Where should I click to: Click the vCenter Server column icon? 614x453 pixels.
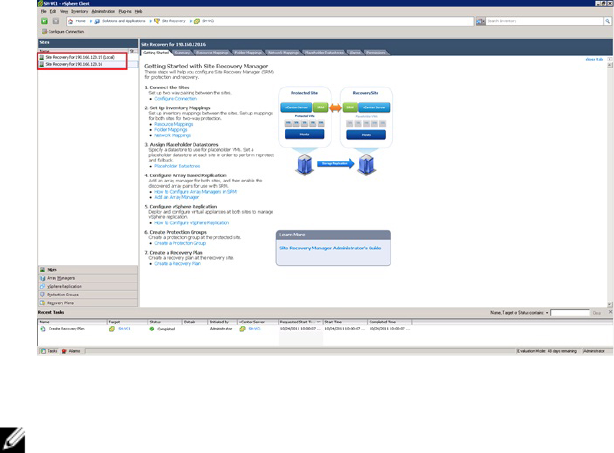(242, 329)
